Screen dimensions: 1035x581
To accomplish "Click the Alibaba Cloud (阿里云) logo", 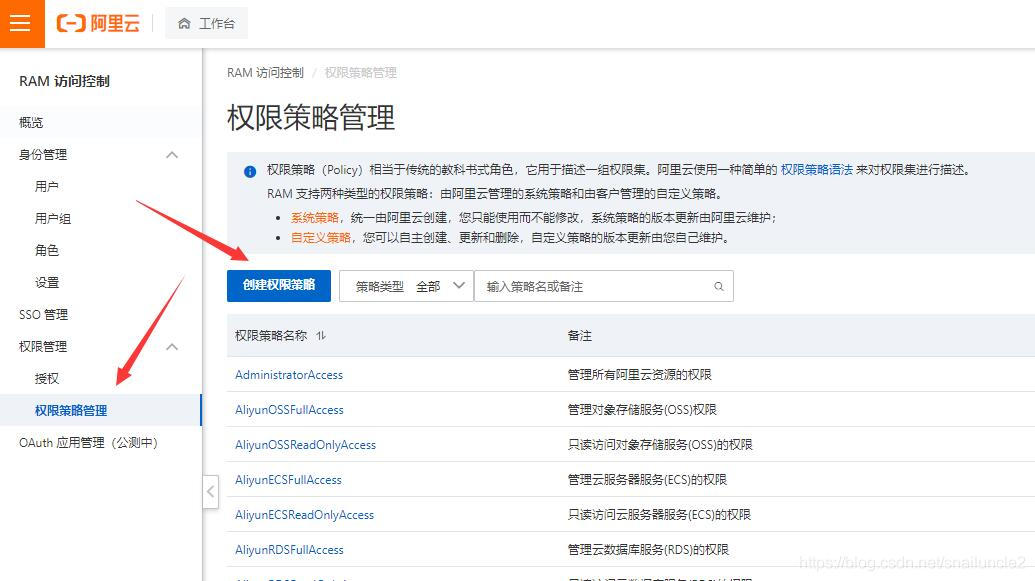I will (x=98, y=24).
